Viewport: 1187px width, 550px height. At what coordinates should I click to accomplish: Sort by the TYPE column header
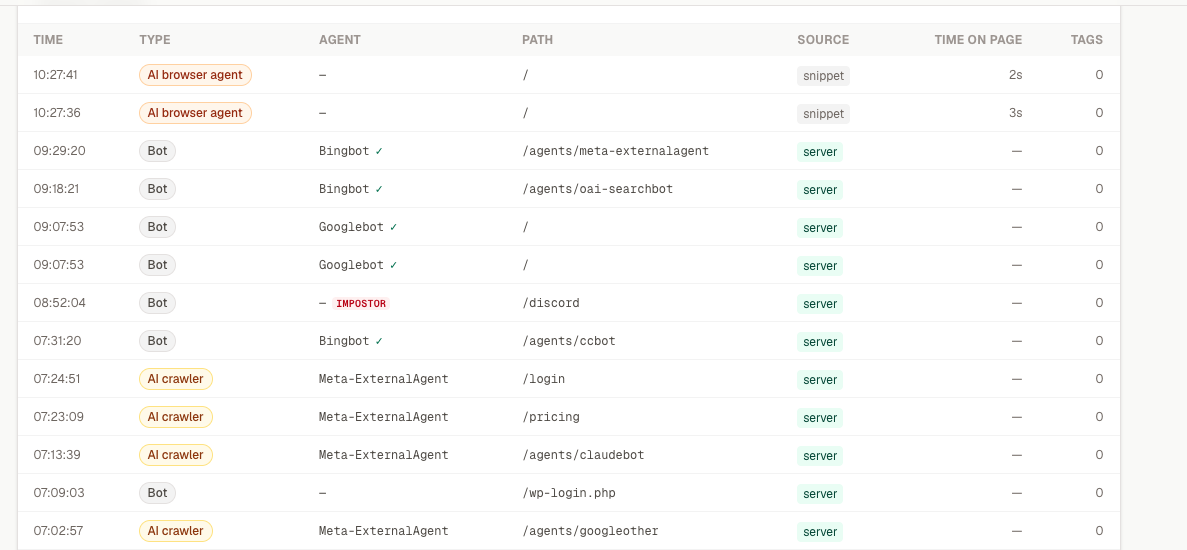[155, 39]
